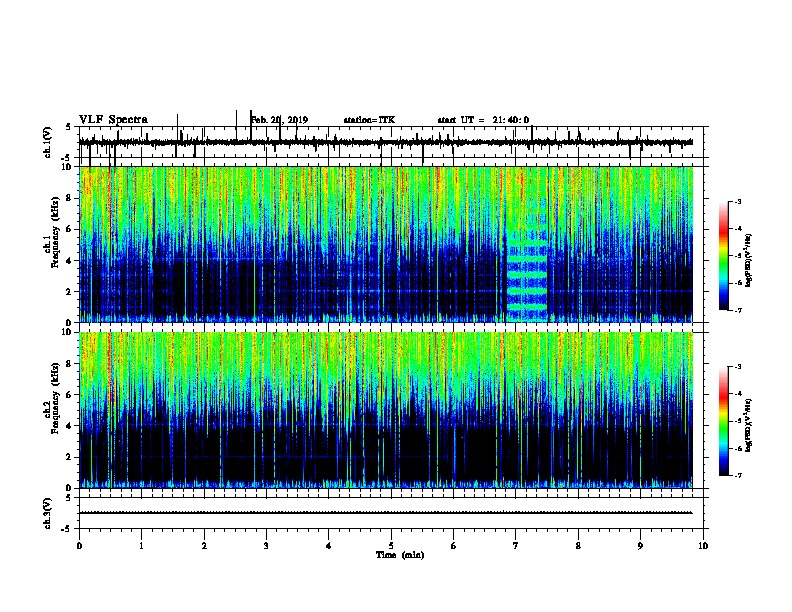This screenshot has height=612, width=792.
Task: Click time tick label "5" on the x-axis
Action: click(391, 546)
